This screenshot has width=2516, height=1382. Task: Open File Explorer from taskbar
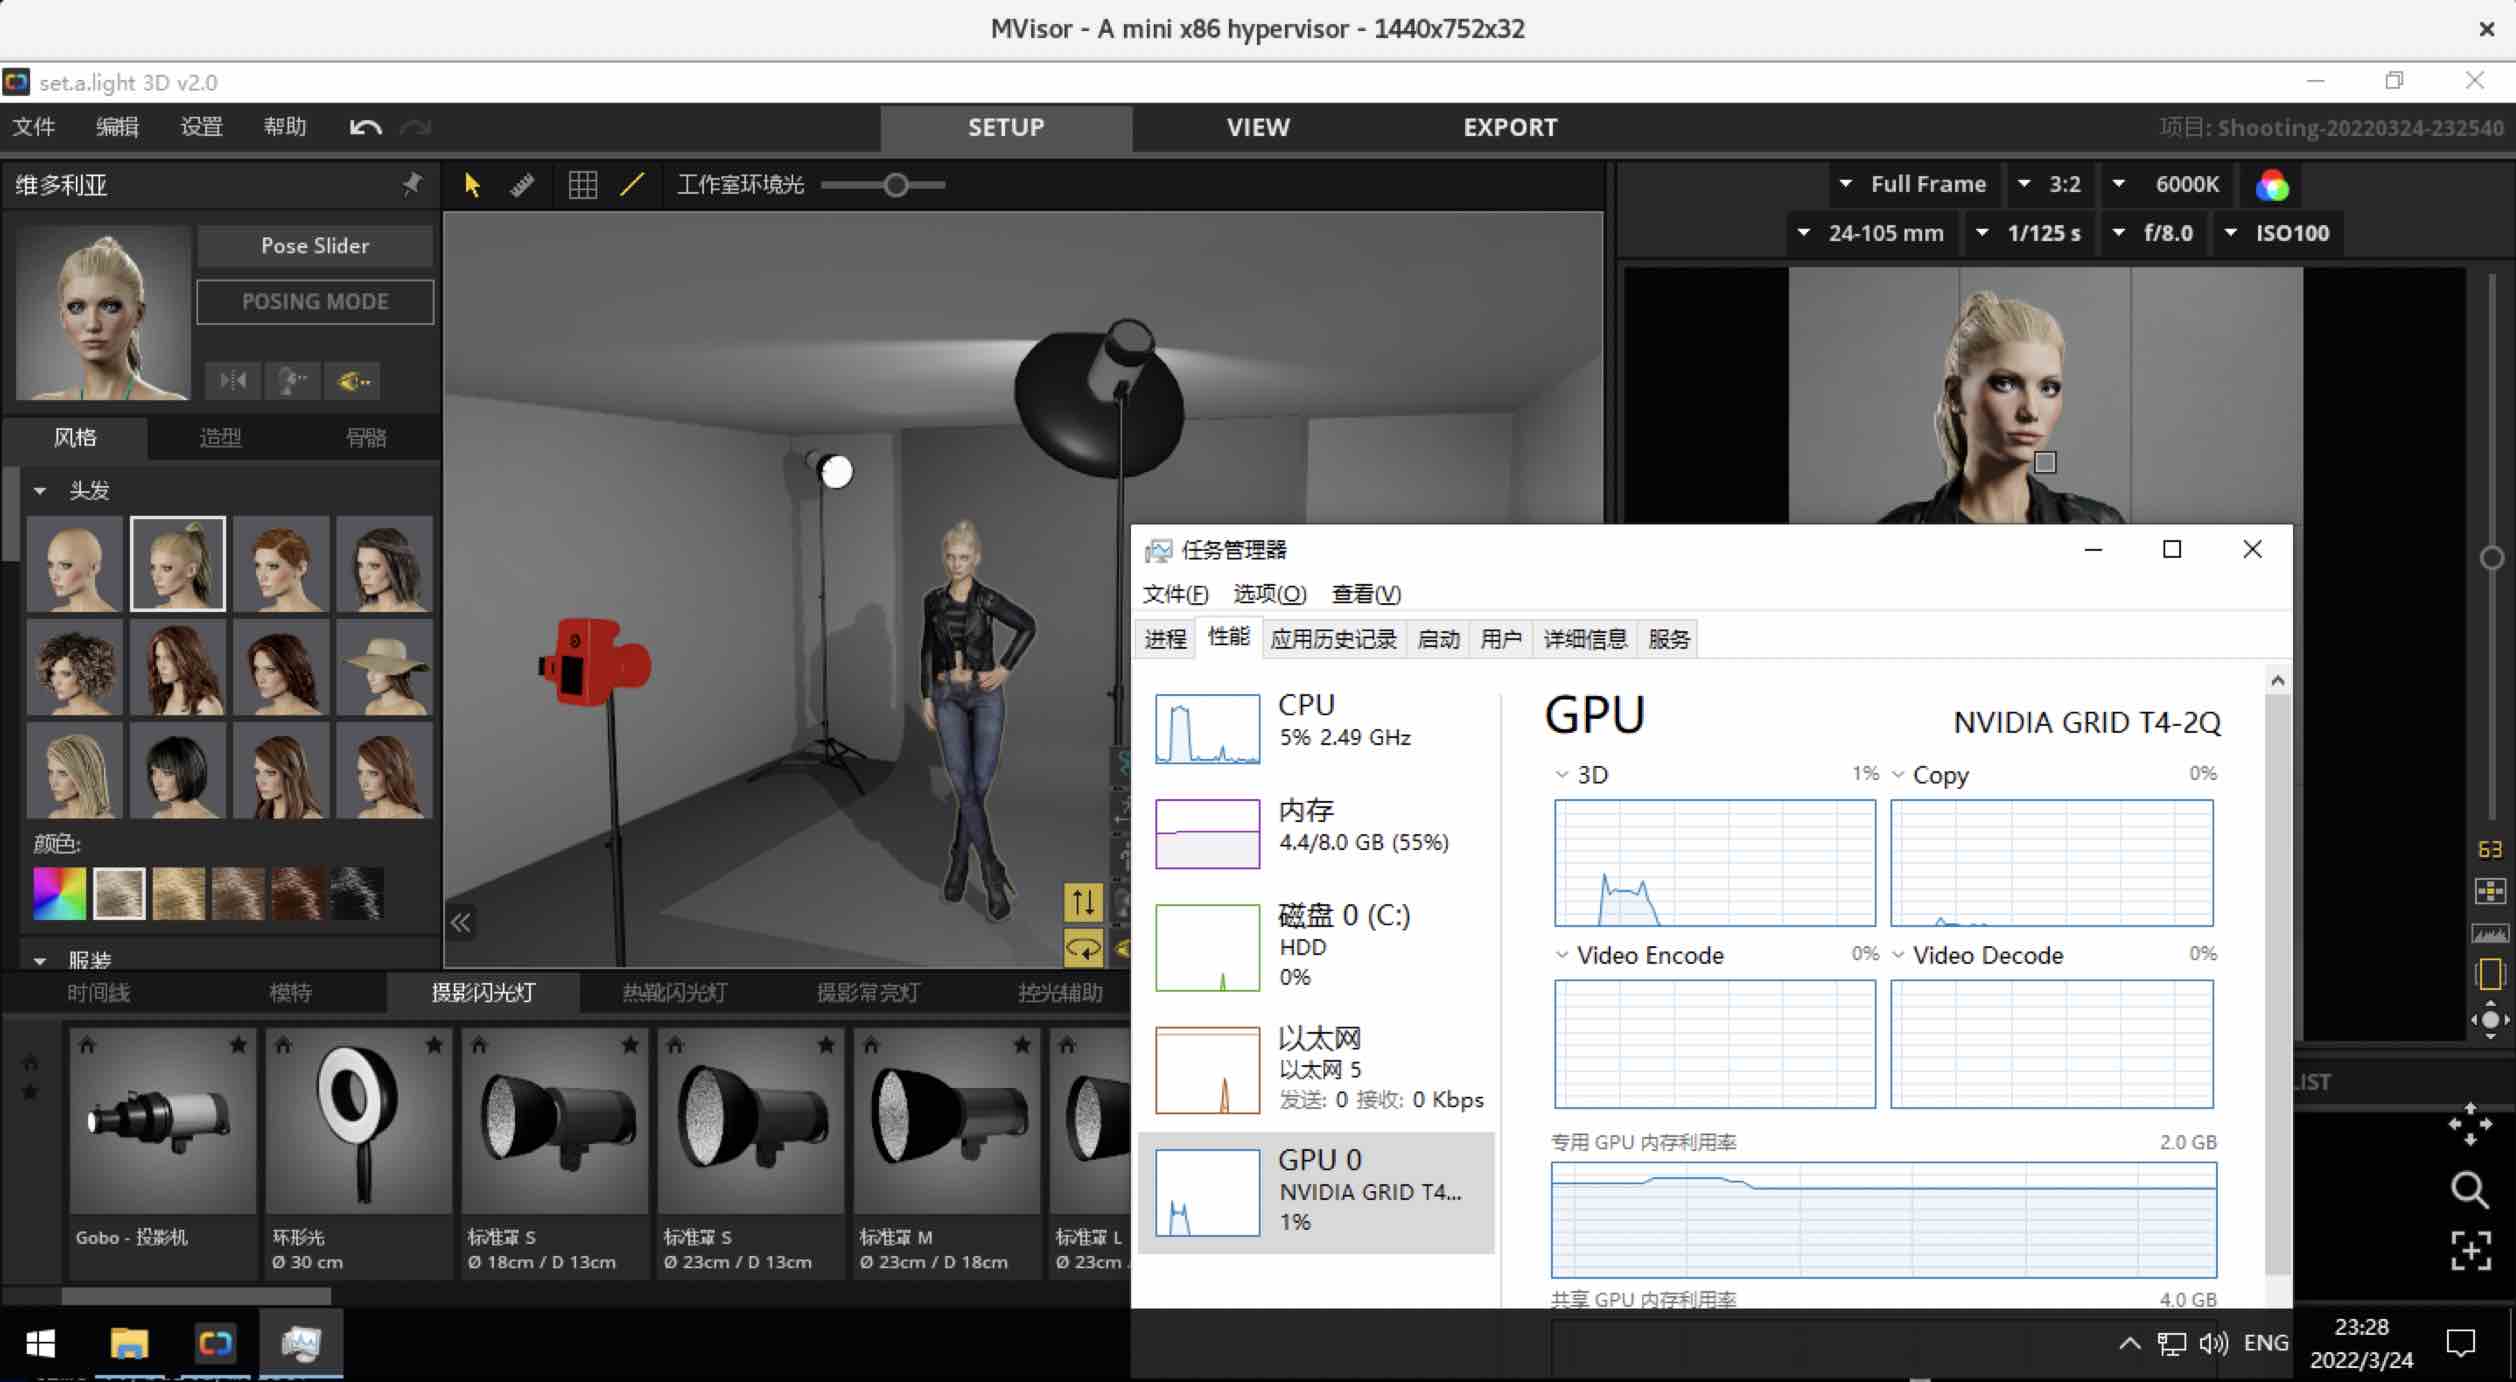(129, 1343)
